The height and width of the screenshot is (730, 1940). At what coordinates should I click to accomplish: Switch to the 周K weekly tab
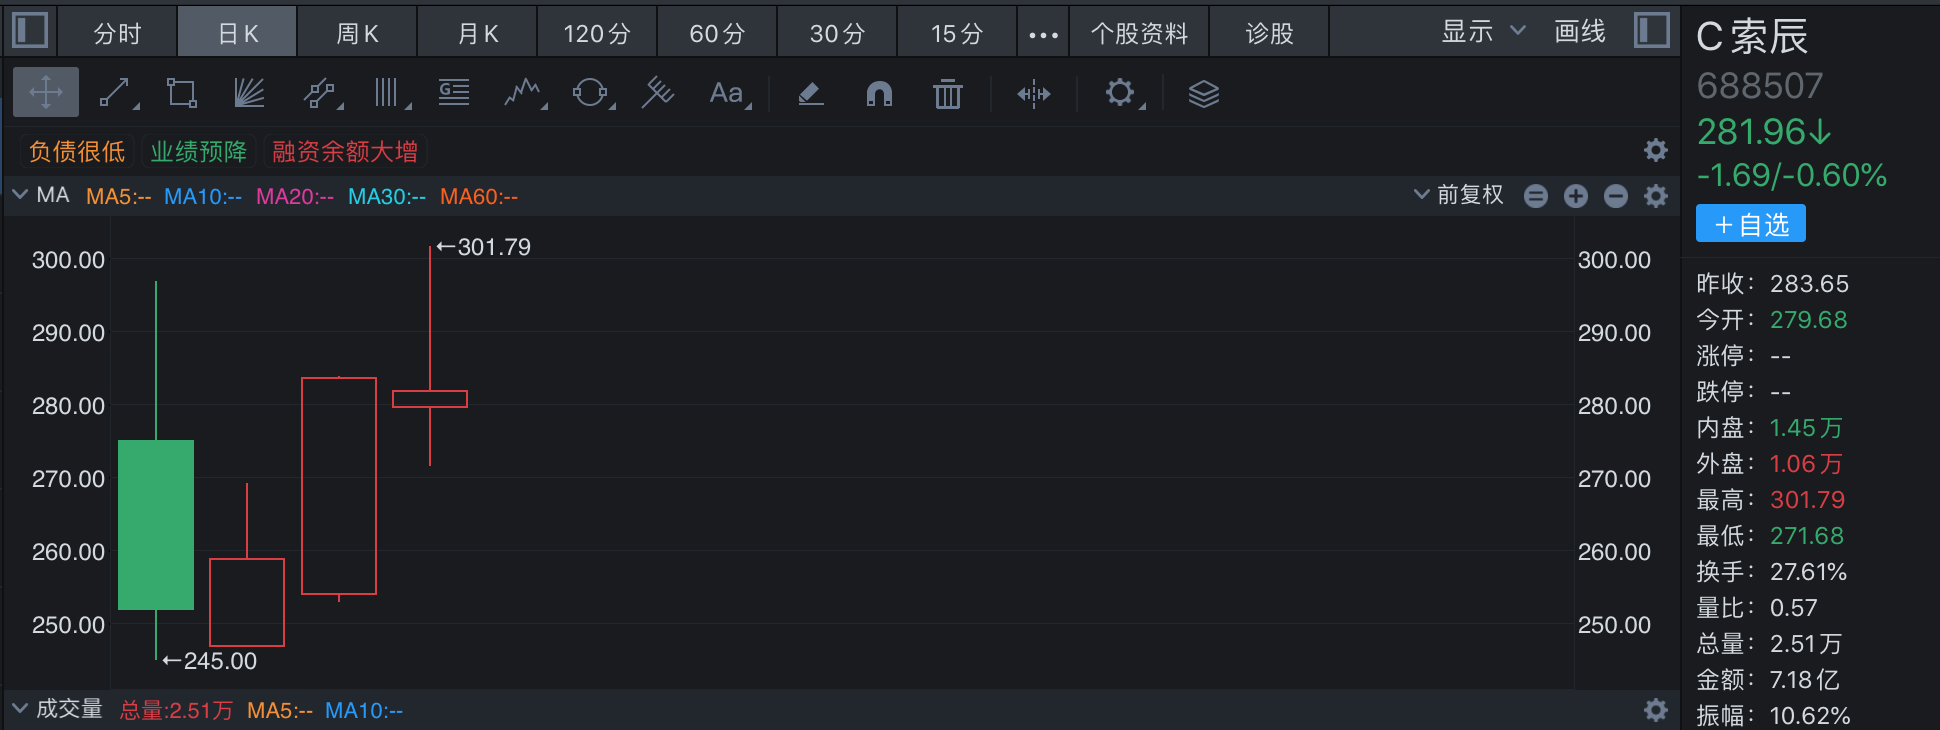(357, 33)
